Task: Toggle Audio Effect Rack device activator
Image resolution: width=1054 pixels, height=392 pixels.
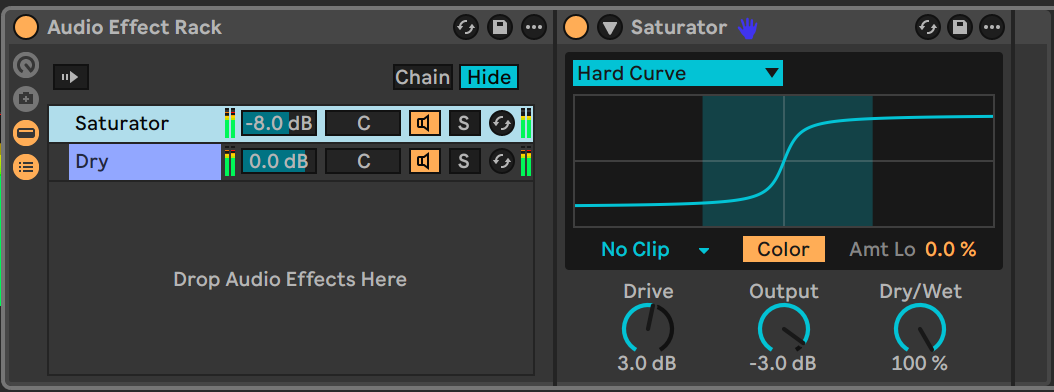Action: click(26, 28)
